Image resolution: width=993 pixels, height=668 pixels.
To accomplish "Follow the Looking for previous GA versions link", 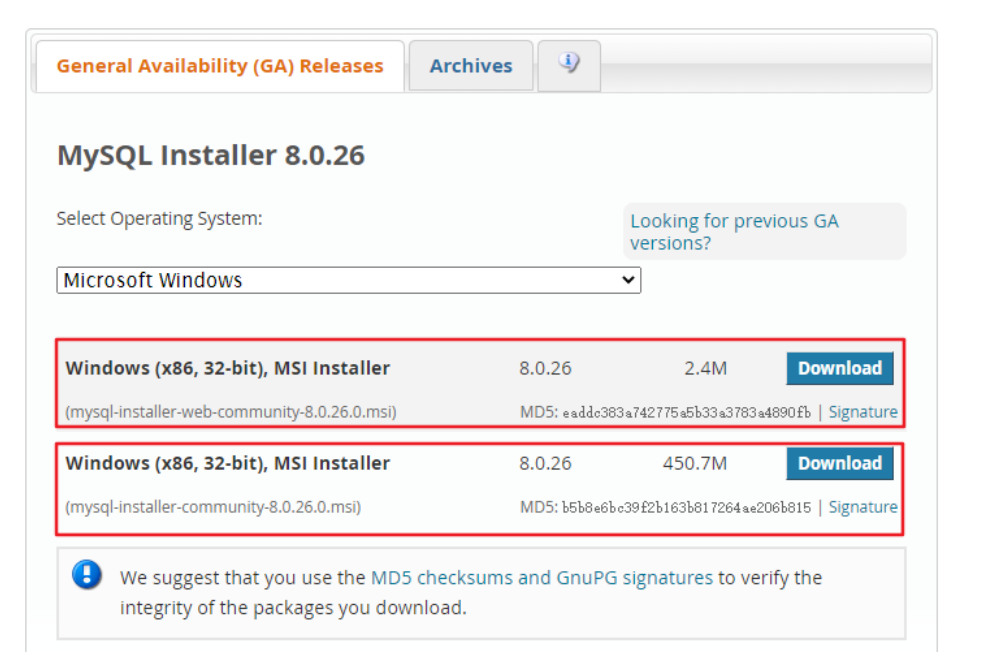I will pyautogui.click(x=734, y=232).
